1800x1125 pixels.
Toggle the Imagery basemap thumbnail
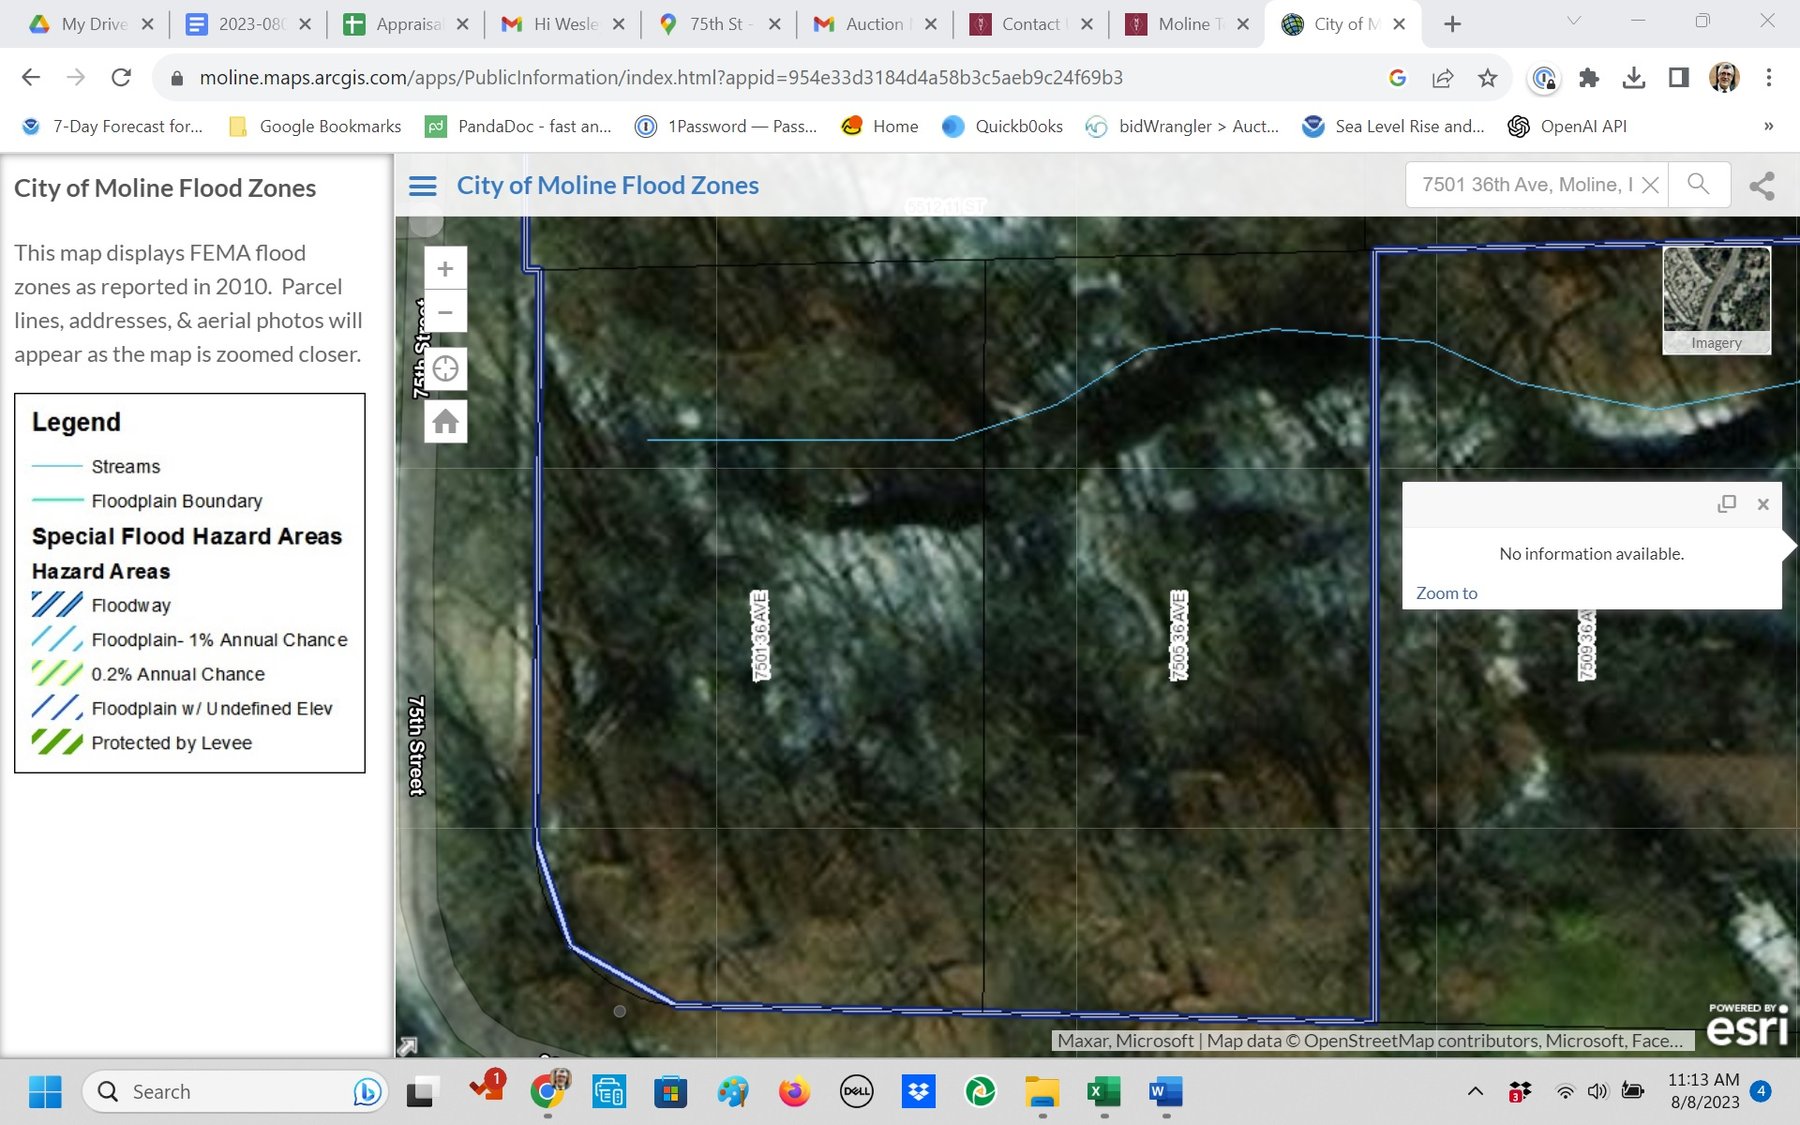pos(1716,299)
